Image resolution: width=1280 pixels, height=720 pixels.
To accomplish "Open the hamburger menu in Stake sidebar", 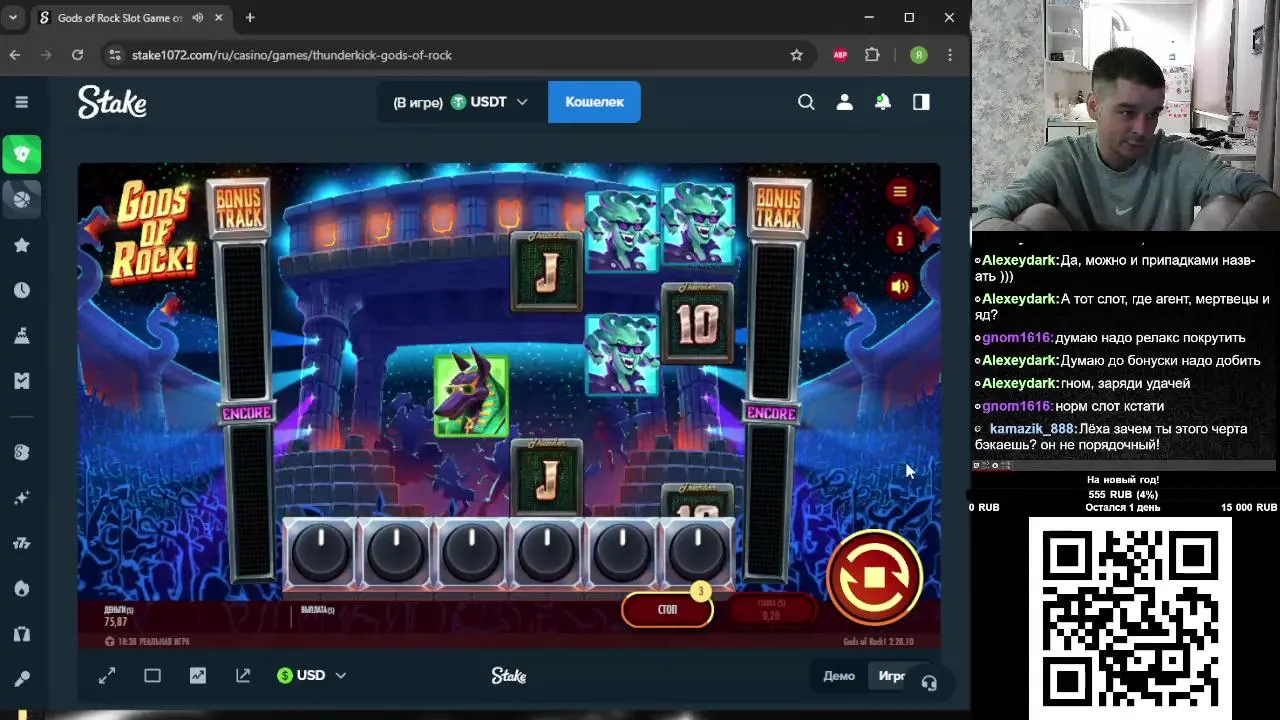I will click(21, 102).
